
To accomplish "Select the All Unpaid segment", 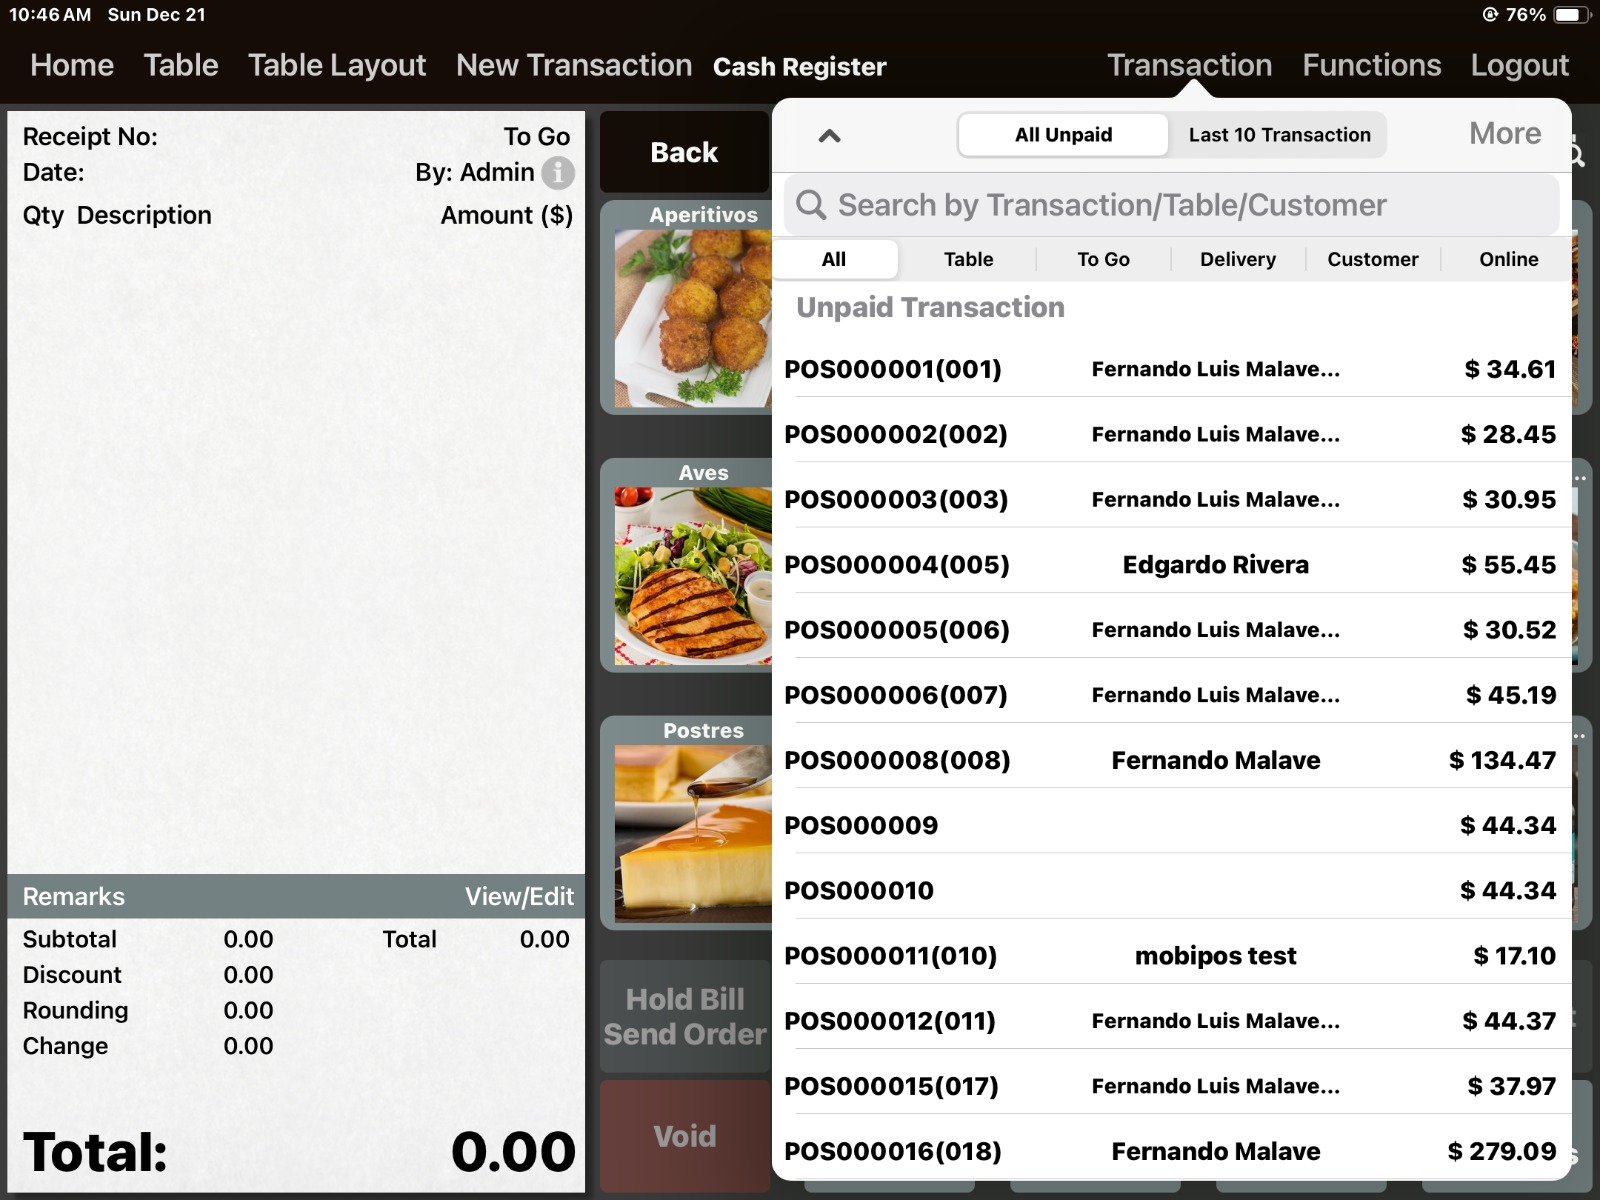I will tap(1063, 135).
